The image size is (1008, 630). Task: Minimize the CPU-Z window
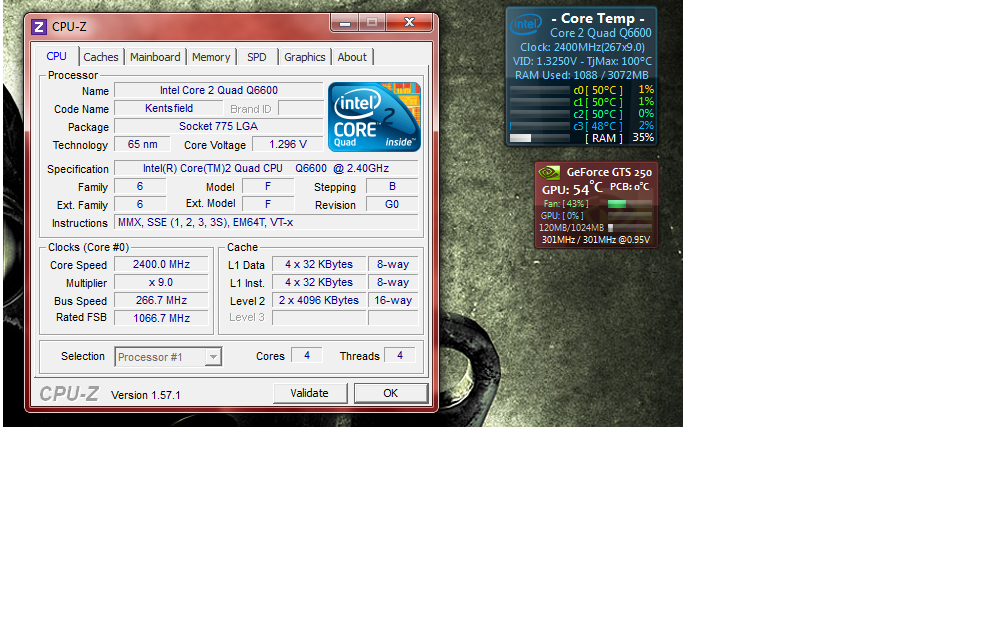click(x=343, y=22)
